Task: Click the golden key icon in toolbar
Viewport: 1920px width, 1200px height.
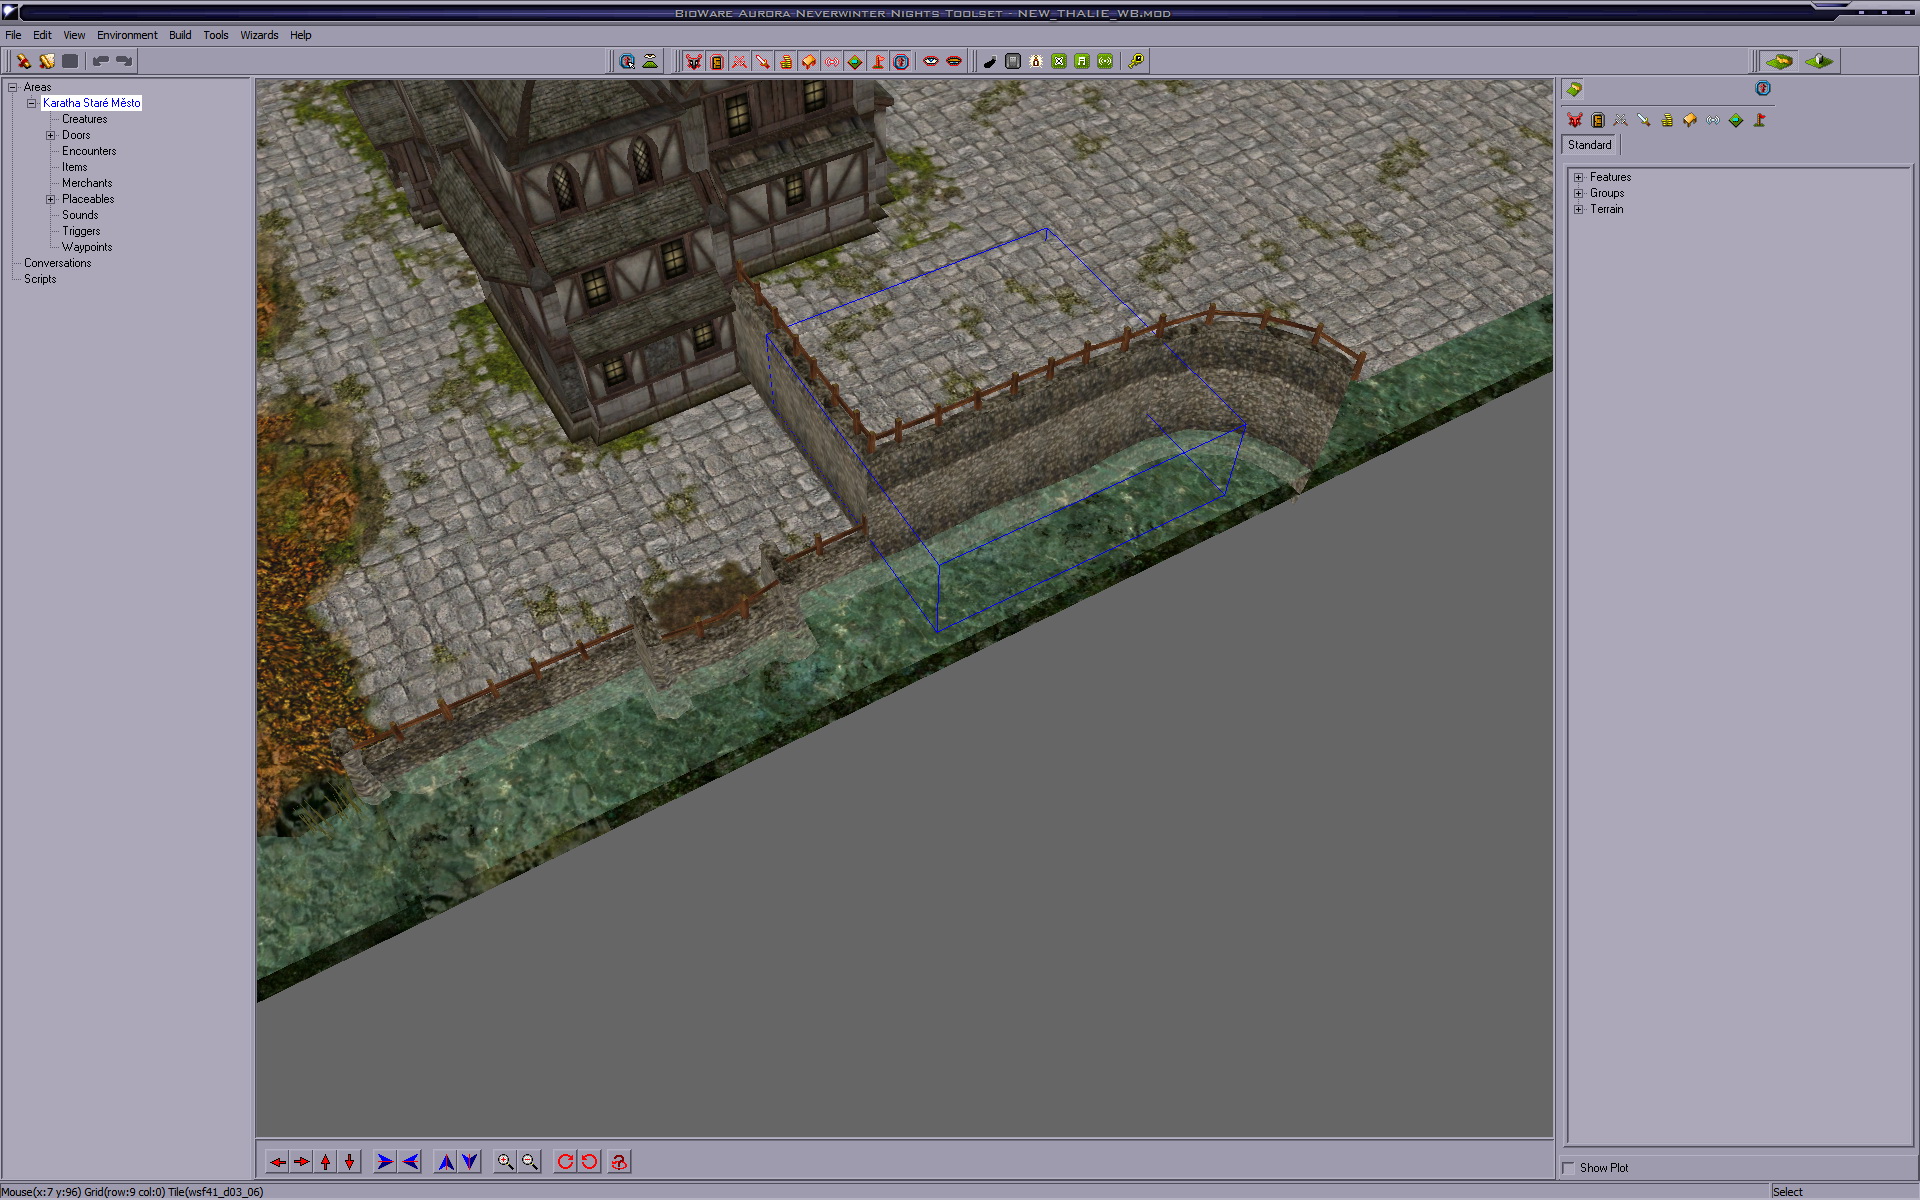Action: (x=1136, y=62)
